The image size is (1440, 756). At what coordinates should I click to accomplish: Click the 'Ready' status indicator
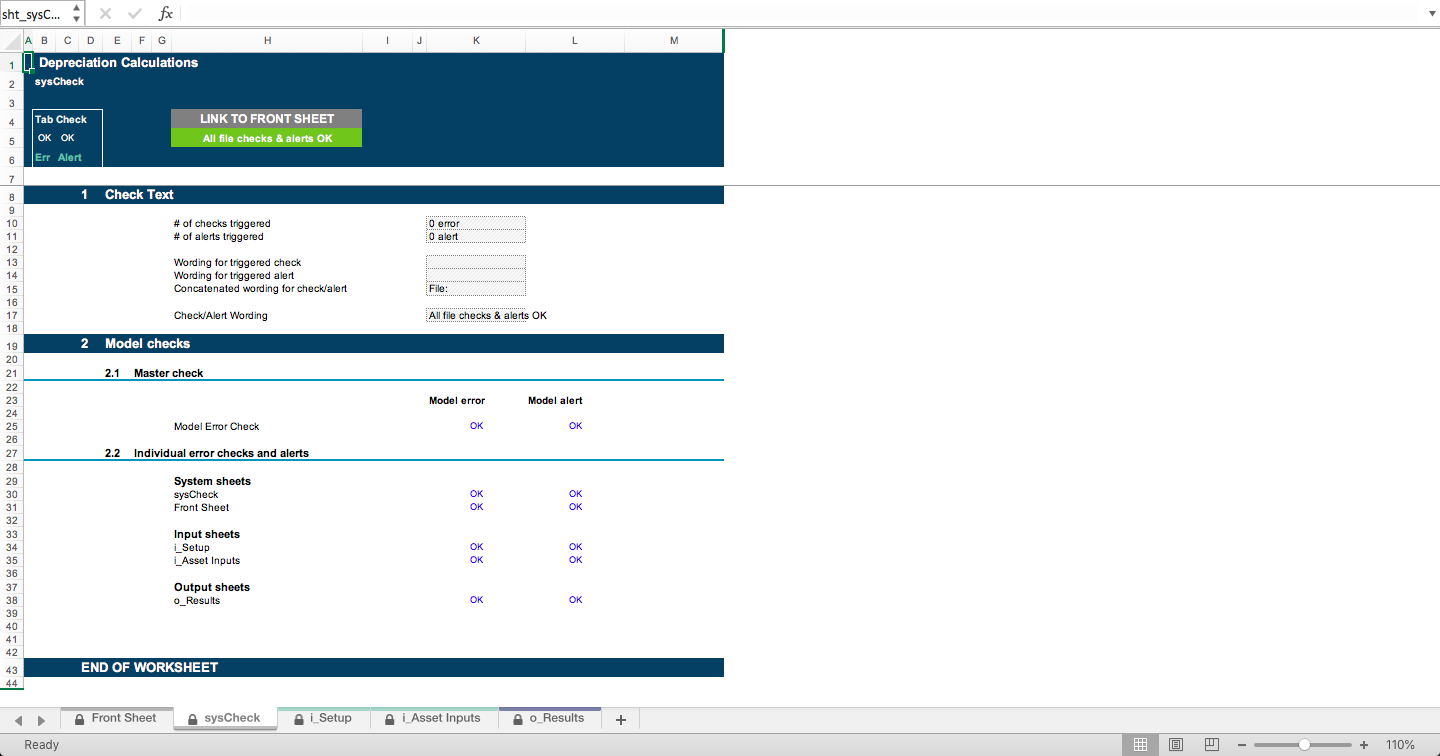(42, 745)
